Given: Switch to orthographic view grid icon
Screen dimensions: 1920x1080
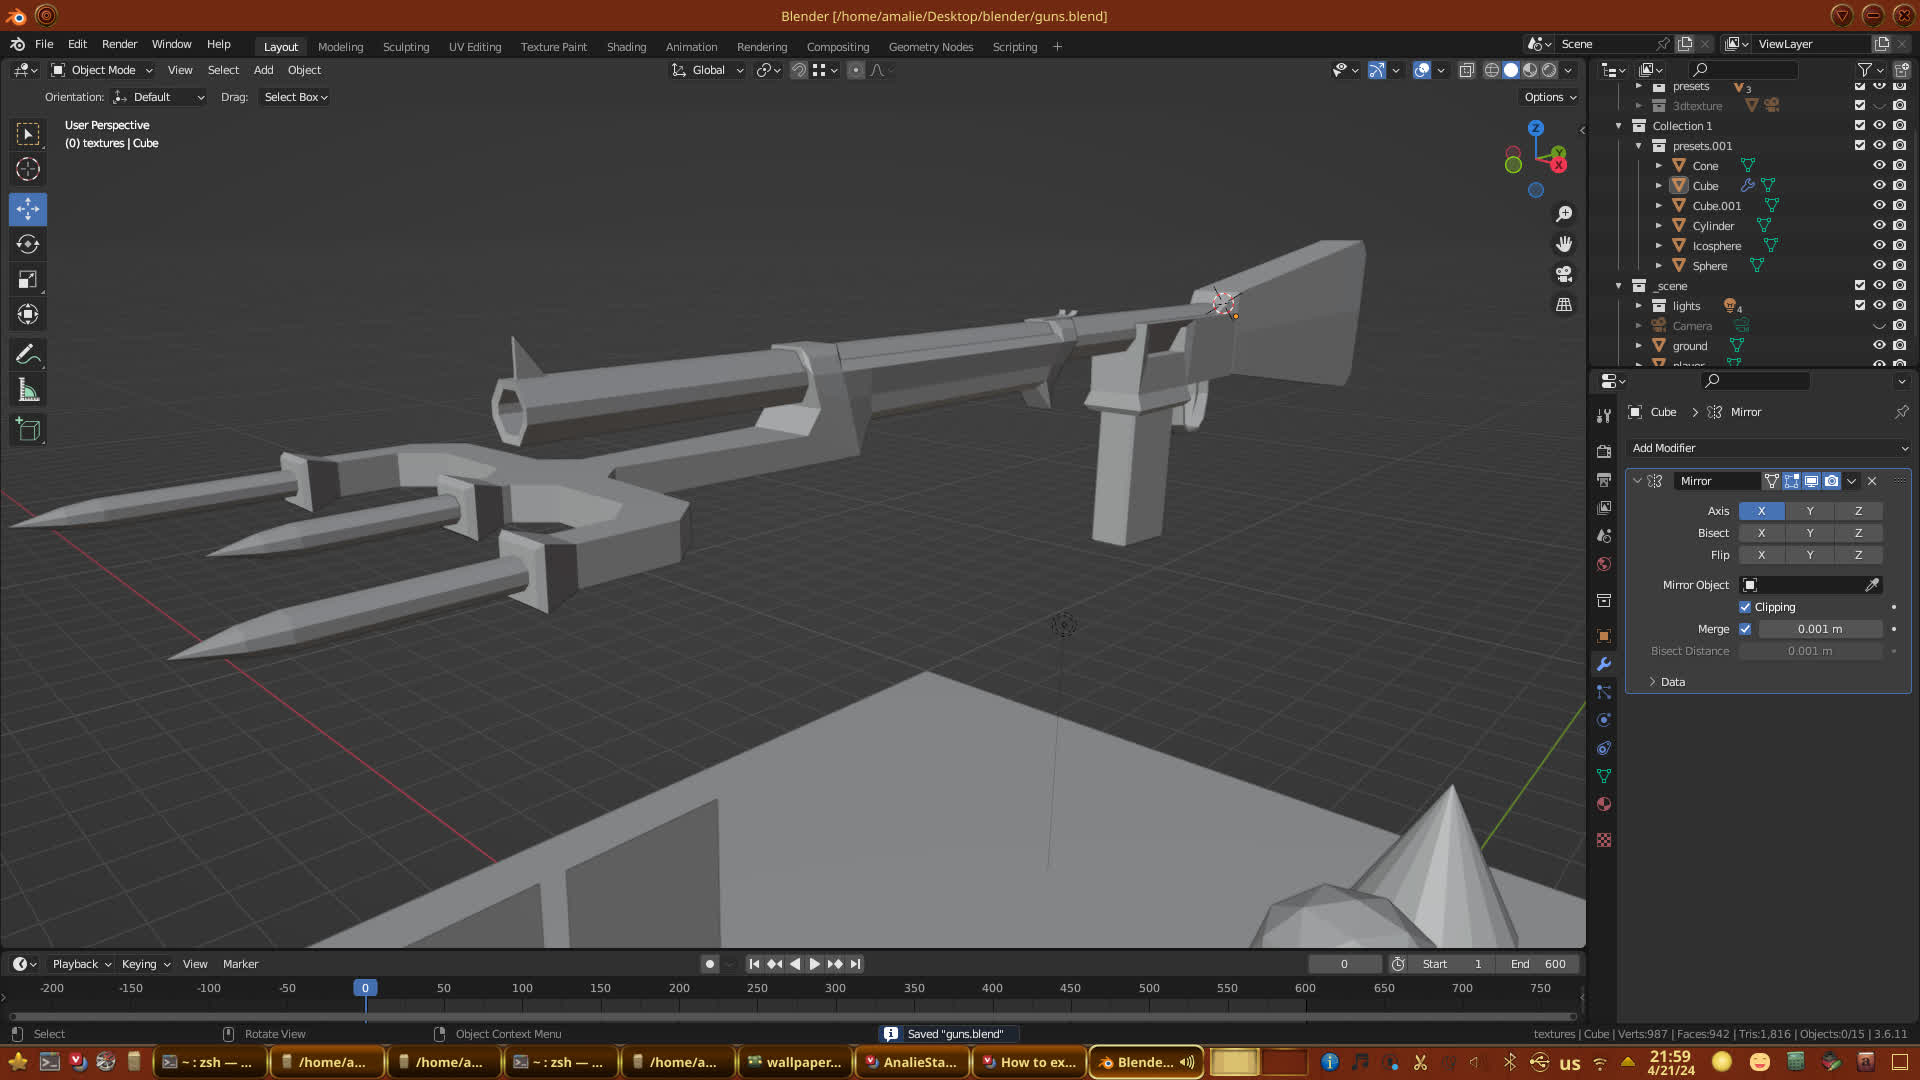Looking at the screenshot, I should pos(1564,305).
